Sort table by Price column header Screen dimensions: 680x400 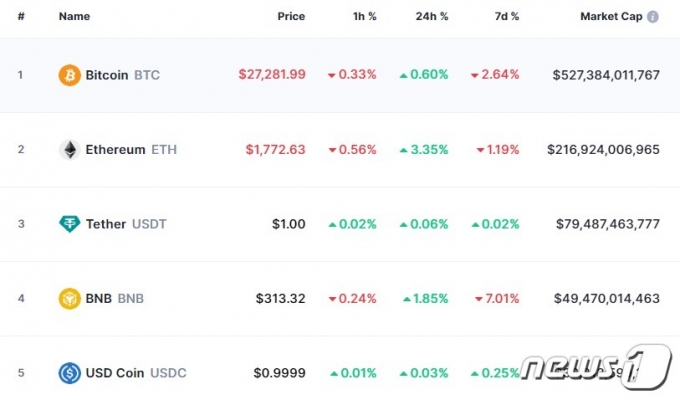pyautogui.click(x=291, y=16)
